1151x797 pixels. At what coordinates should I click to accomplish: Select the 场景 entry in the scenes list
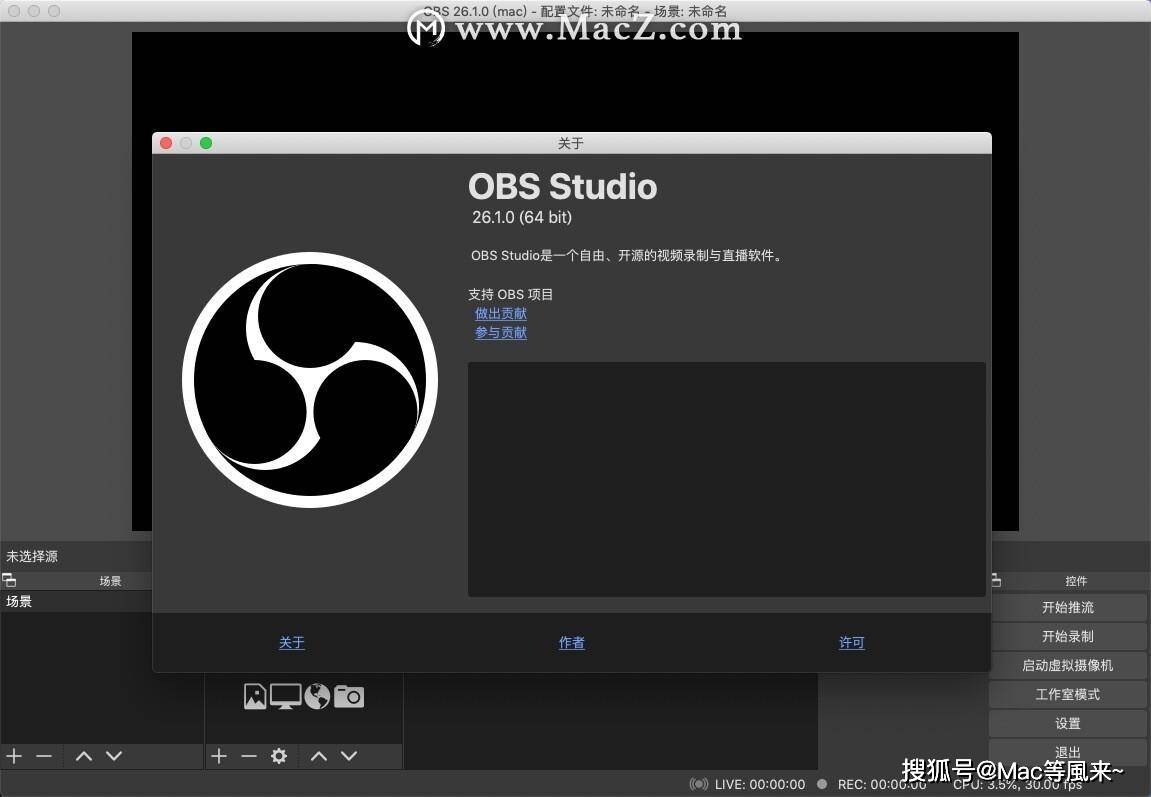click(x=76, y=602)
